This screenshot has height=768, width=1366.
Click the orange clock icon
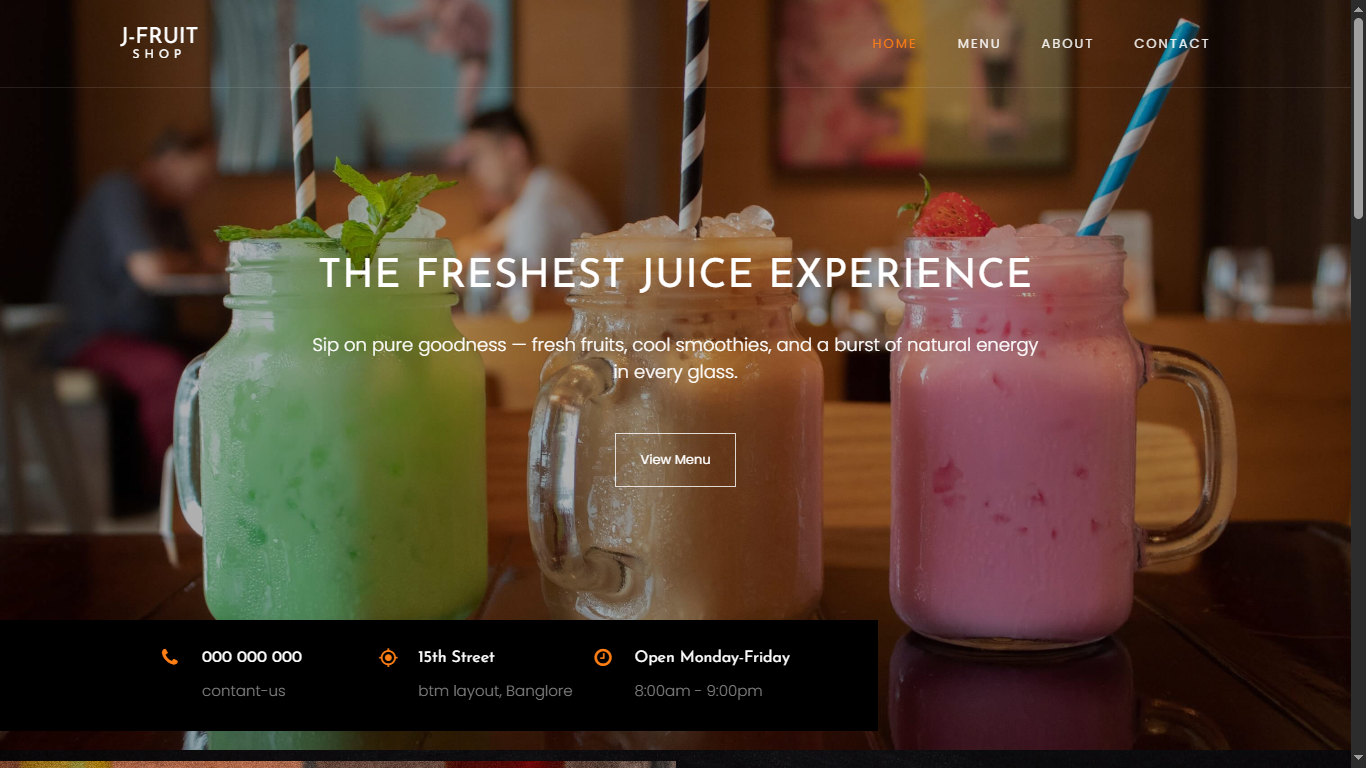tap(603, 657)
